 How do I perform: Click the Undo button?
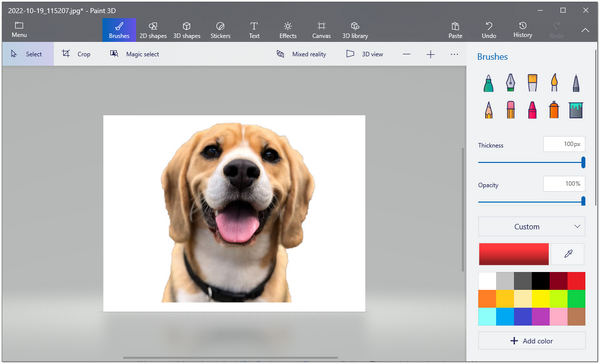(x=489, y=30)
